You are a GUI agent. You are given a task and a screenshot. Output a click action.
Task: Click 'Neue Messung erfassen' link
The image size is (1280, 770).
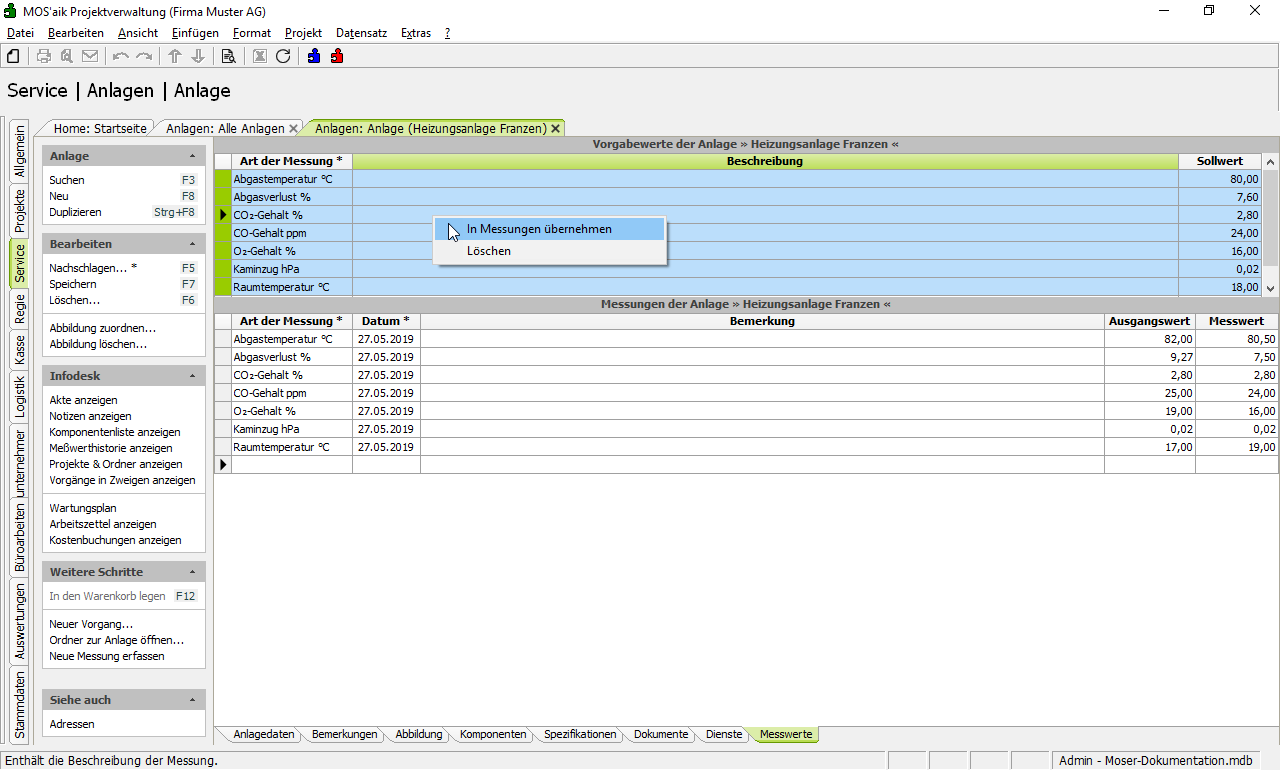[x=107, y=656]
